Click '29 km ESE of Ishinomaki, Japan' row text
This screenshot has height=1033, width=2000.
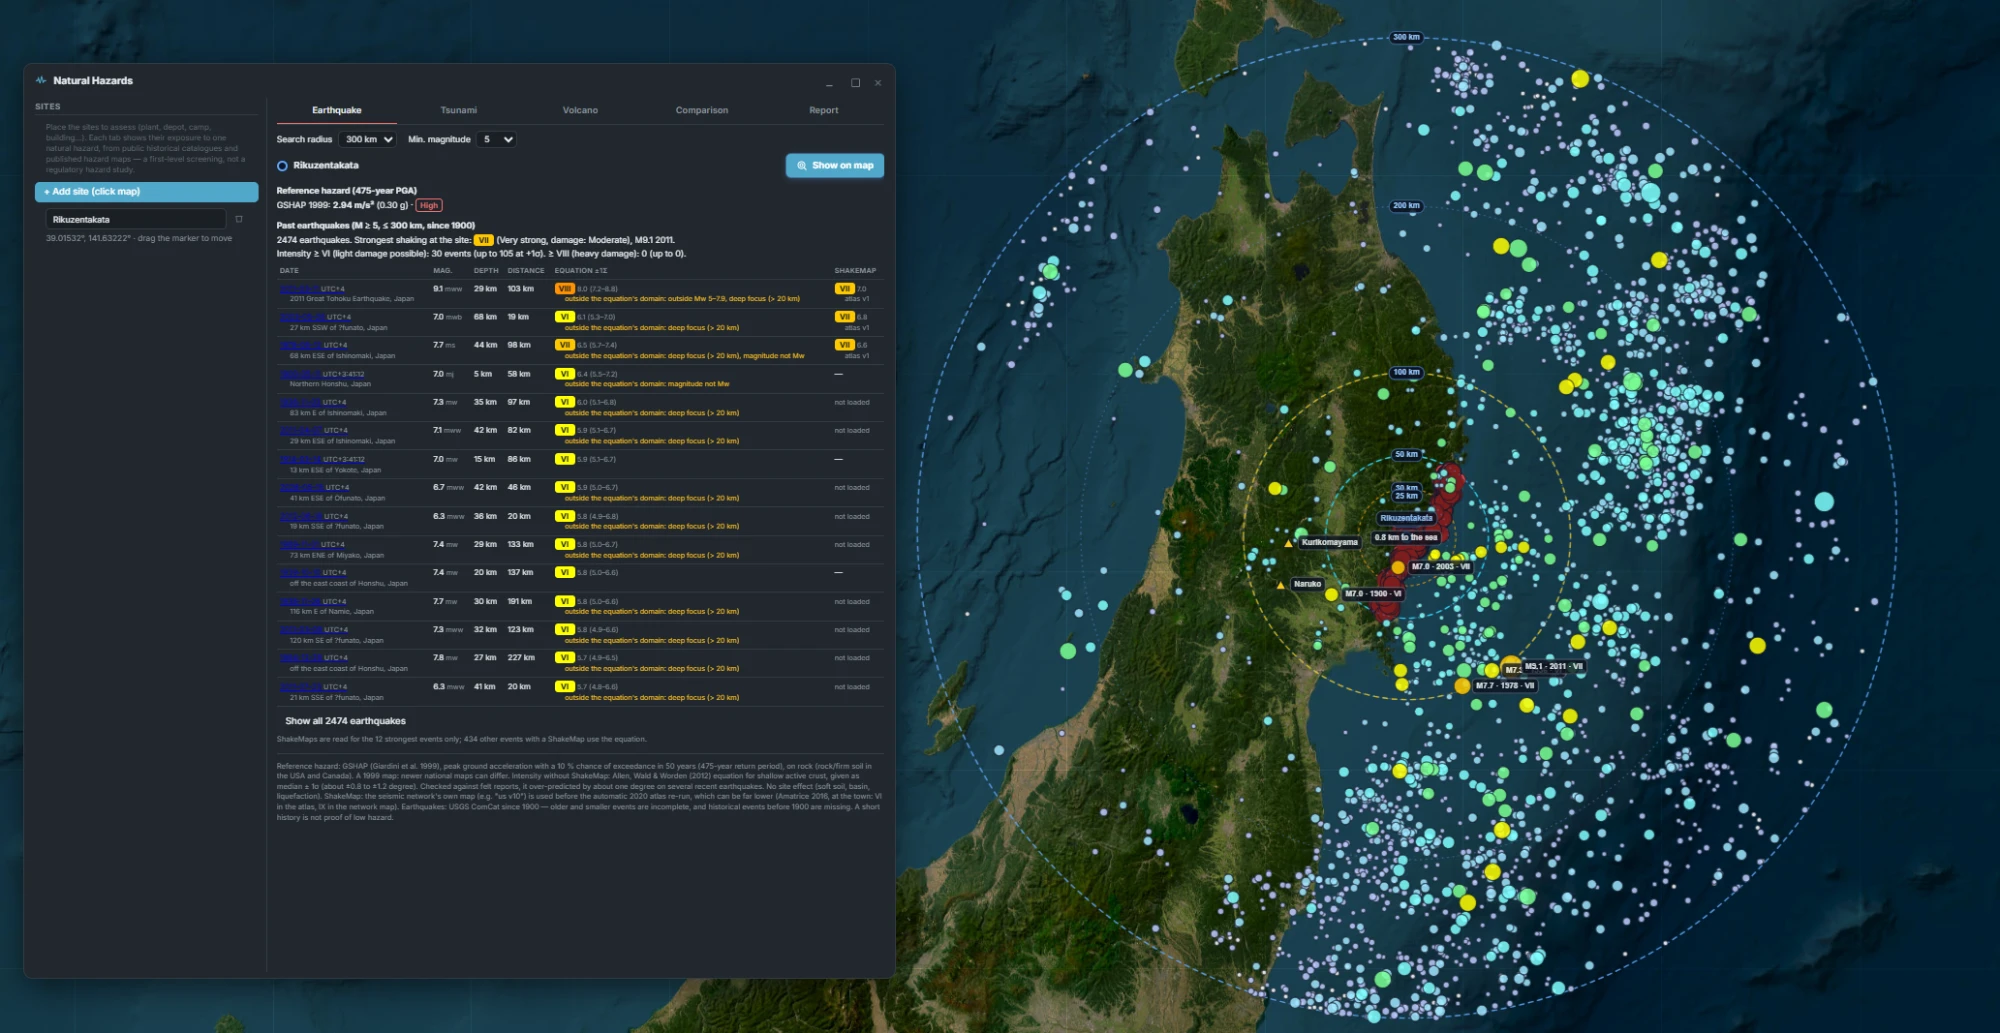pos(342,441)
